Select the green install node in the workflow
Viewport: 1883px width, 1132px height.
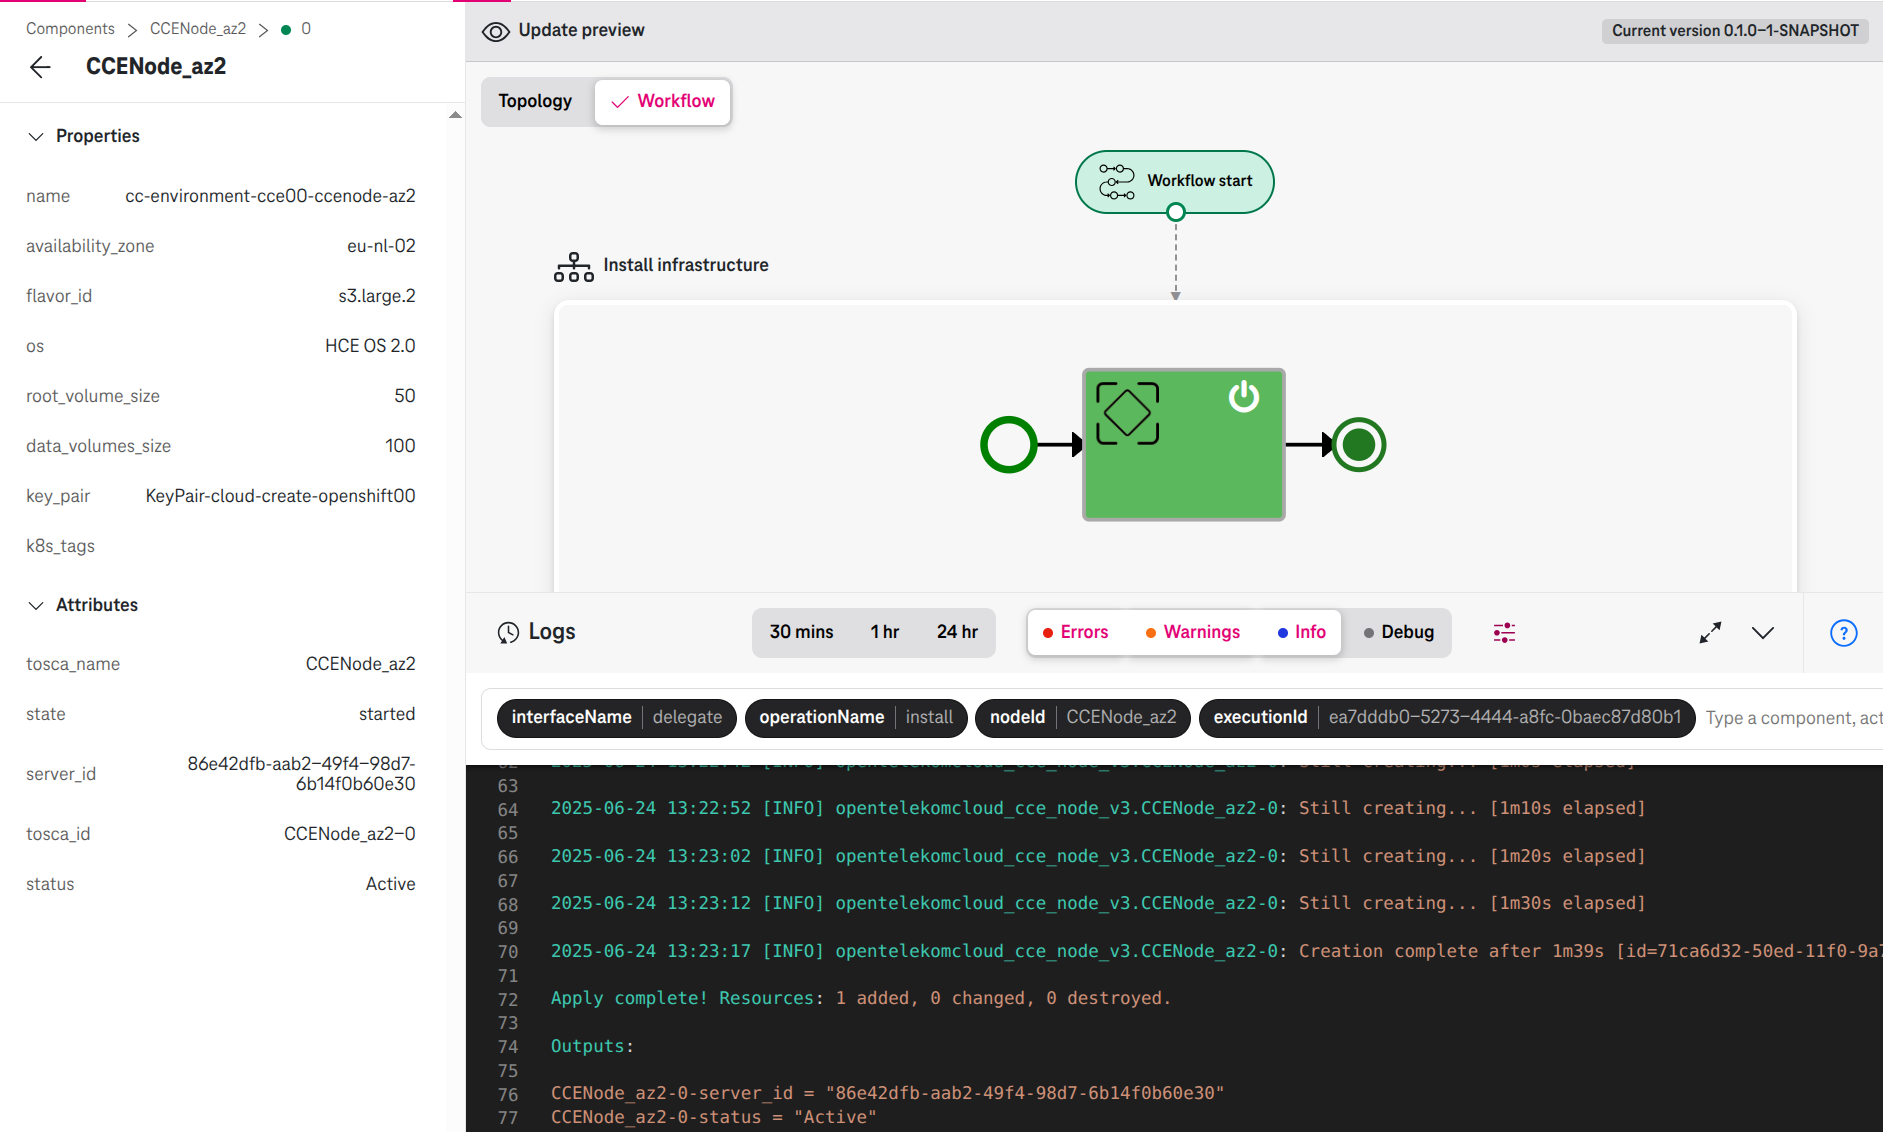1183,444
